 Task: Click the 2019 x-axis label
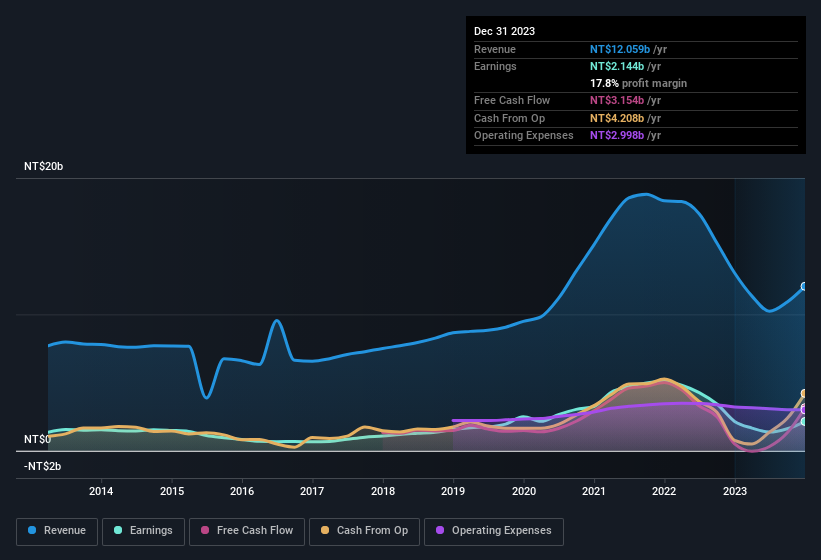[453, 491]
